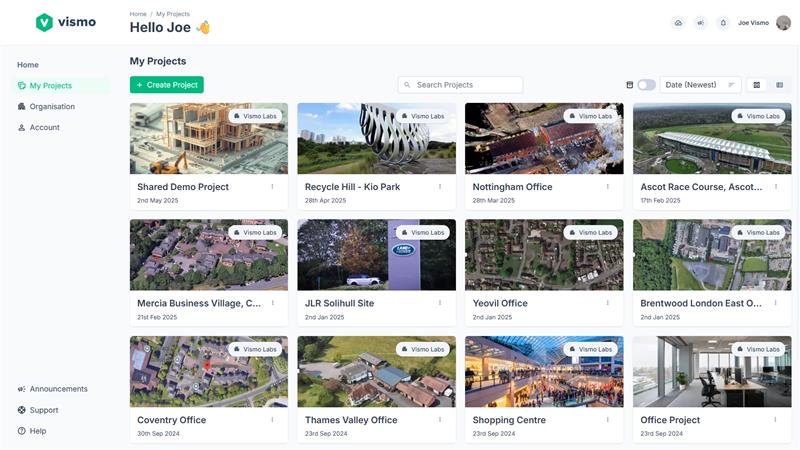Screen dimensions: 800x450
Task: Switch to grid view
Action: tap(757, 85)
